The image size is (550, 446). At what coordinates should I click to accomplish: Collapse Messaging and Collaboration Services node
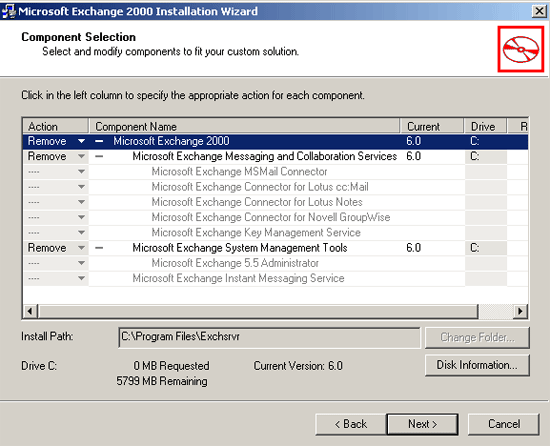point(99,156)
